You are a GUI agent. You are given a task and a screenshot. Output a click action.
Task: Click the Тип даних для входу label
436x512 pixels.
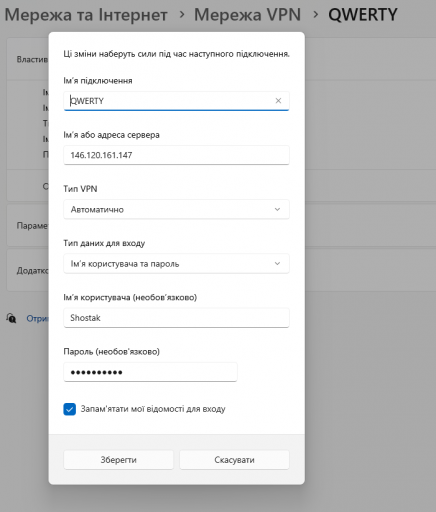(104, 243)
